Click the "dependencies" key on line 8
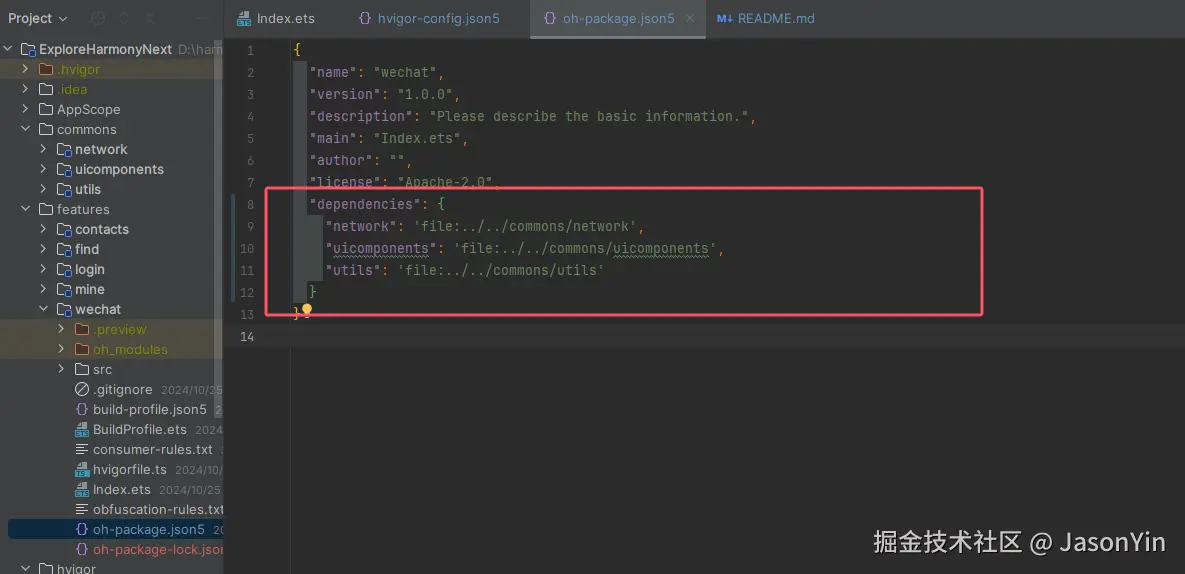1185x574 pixels. tap(363, 204)
